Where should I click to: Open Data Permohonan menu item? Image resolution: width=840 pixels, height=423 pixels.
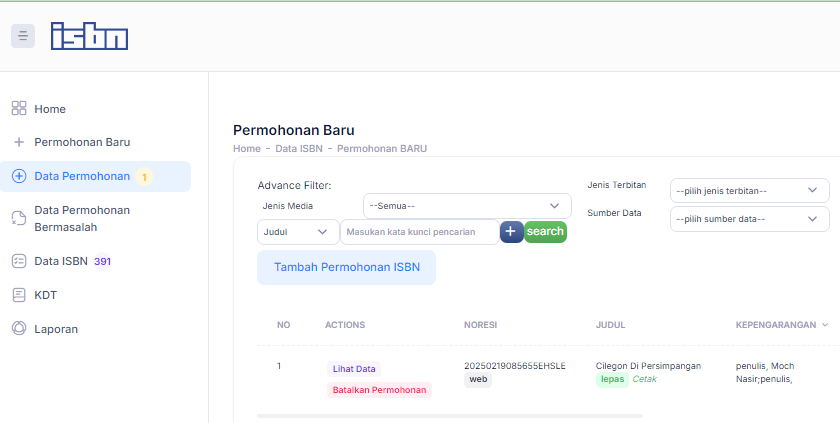click(x=82, y=176)
